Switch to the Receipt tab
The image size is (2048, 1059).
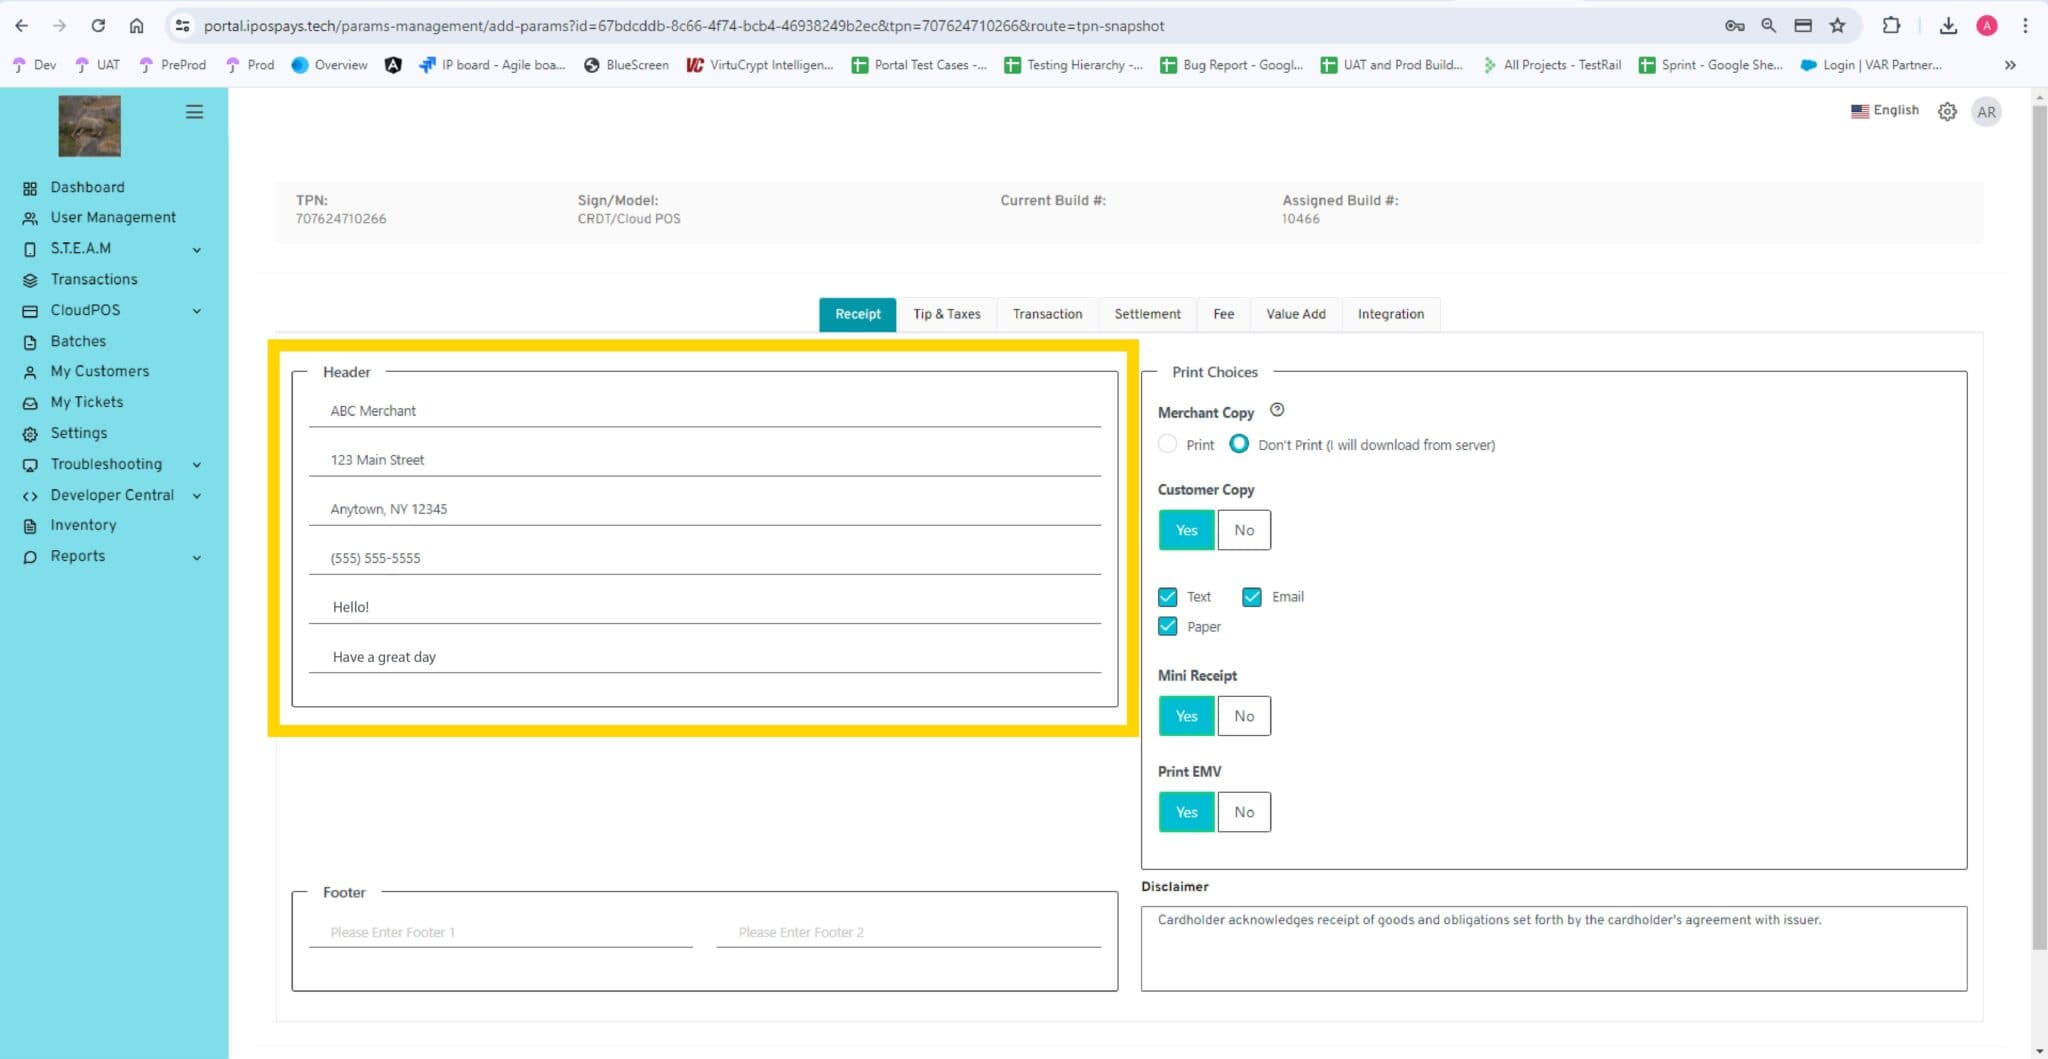(858, 314)
